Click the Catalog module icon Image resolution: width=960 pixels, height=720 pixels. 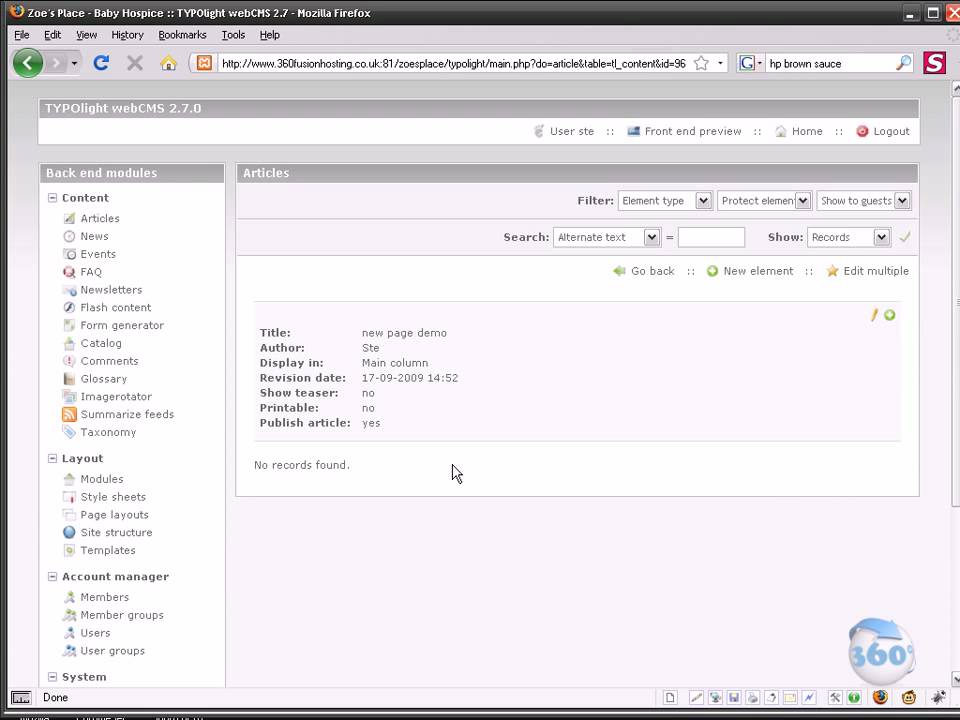tap(69, 343)
